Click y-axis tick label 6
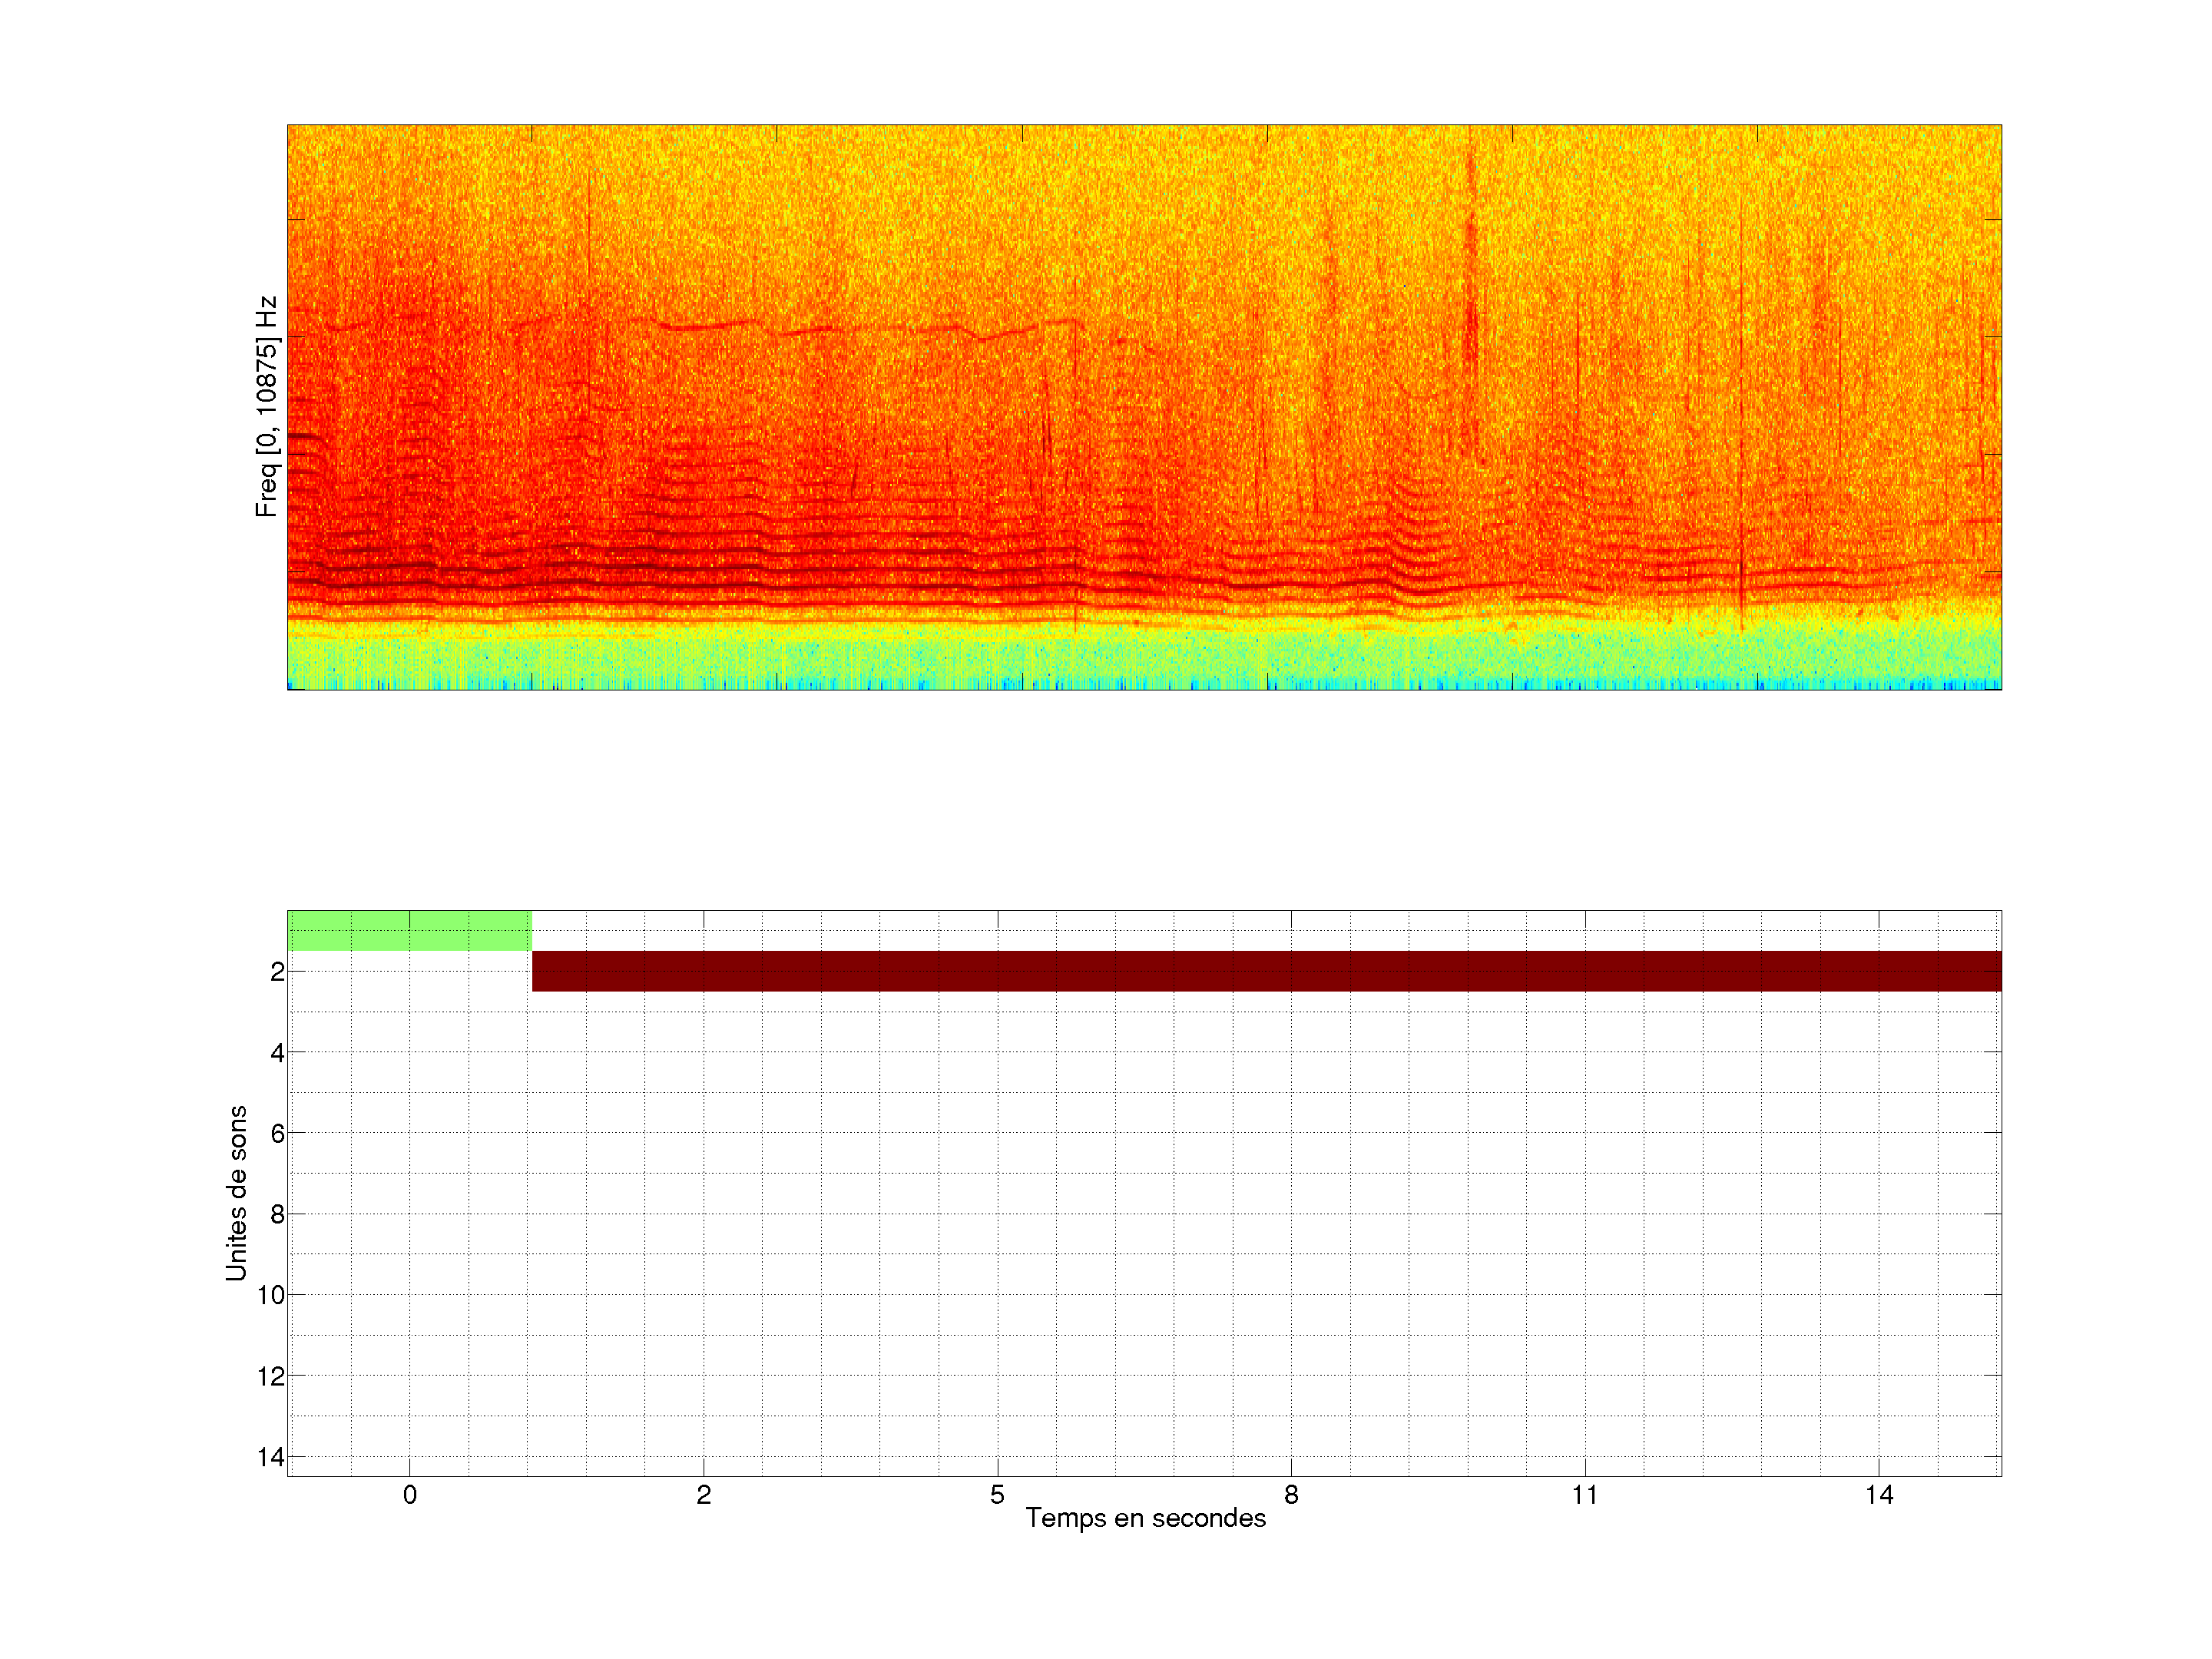 click(277, 1134)
